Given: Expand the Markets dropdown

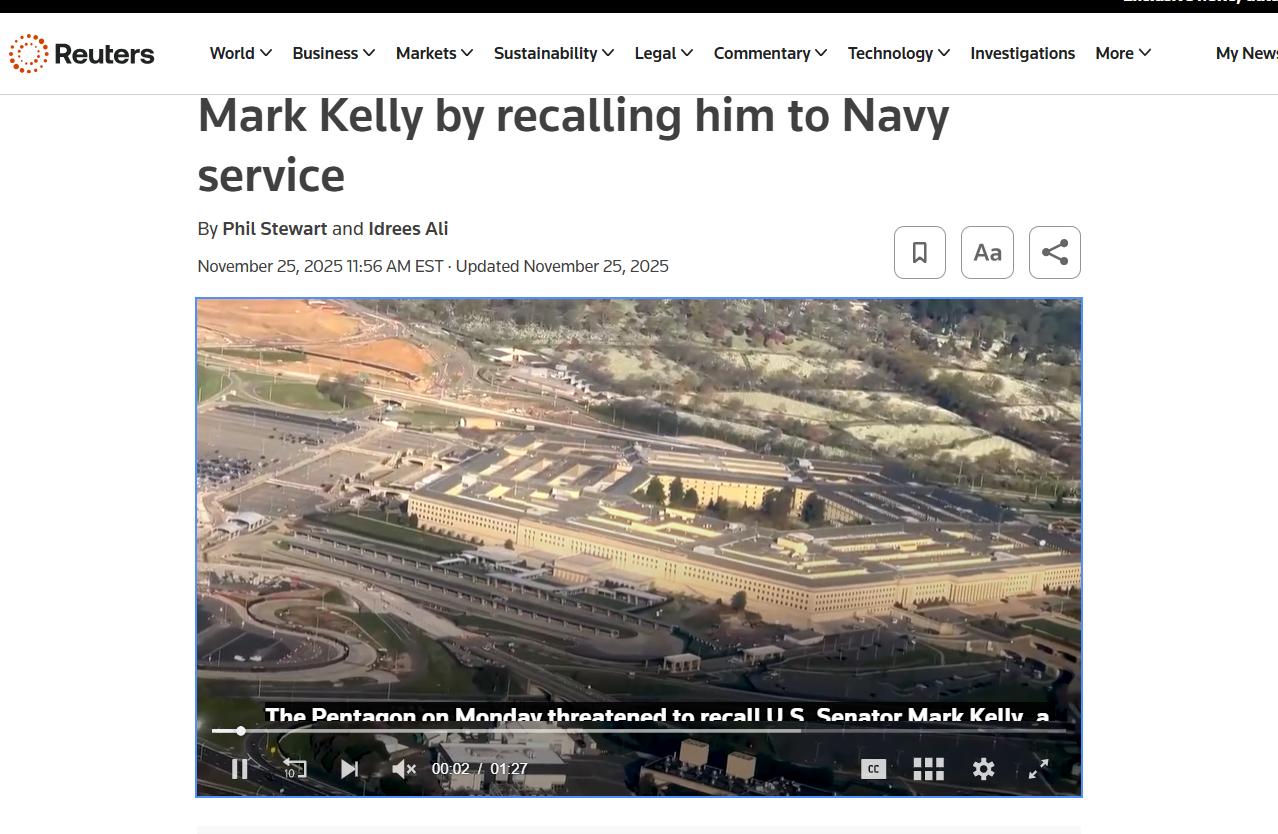Looking at the screenshot, I should 435,53.
